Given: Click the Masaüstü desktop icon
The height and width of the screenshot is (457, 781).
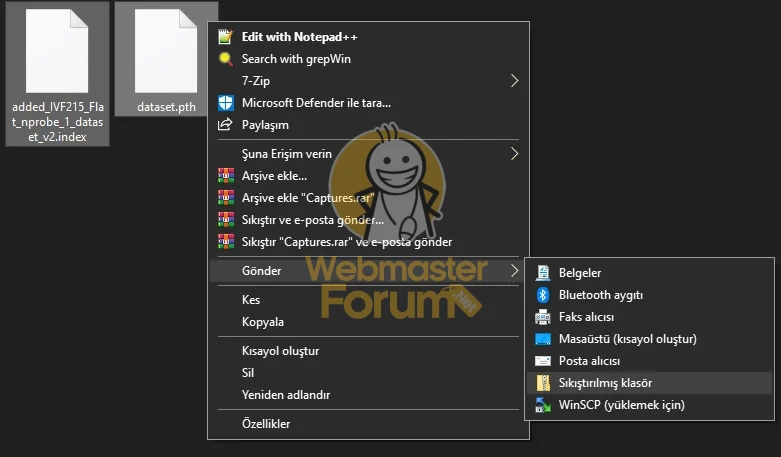Looking at the screenshot, I should point(542,339).
